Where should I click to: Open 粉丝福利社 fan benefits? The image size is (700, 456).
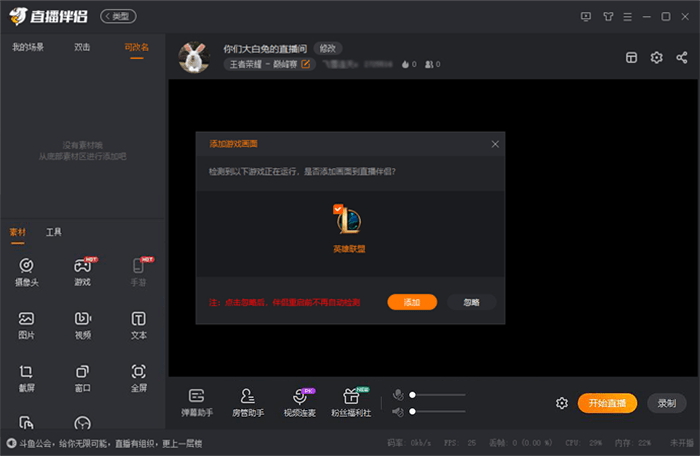click(x=350, y=403)
